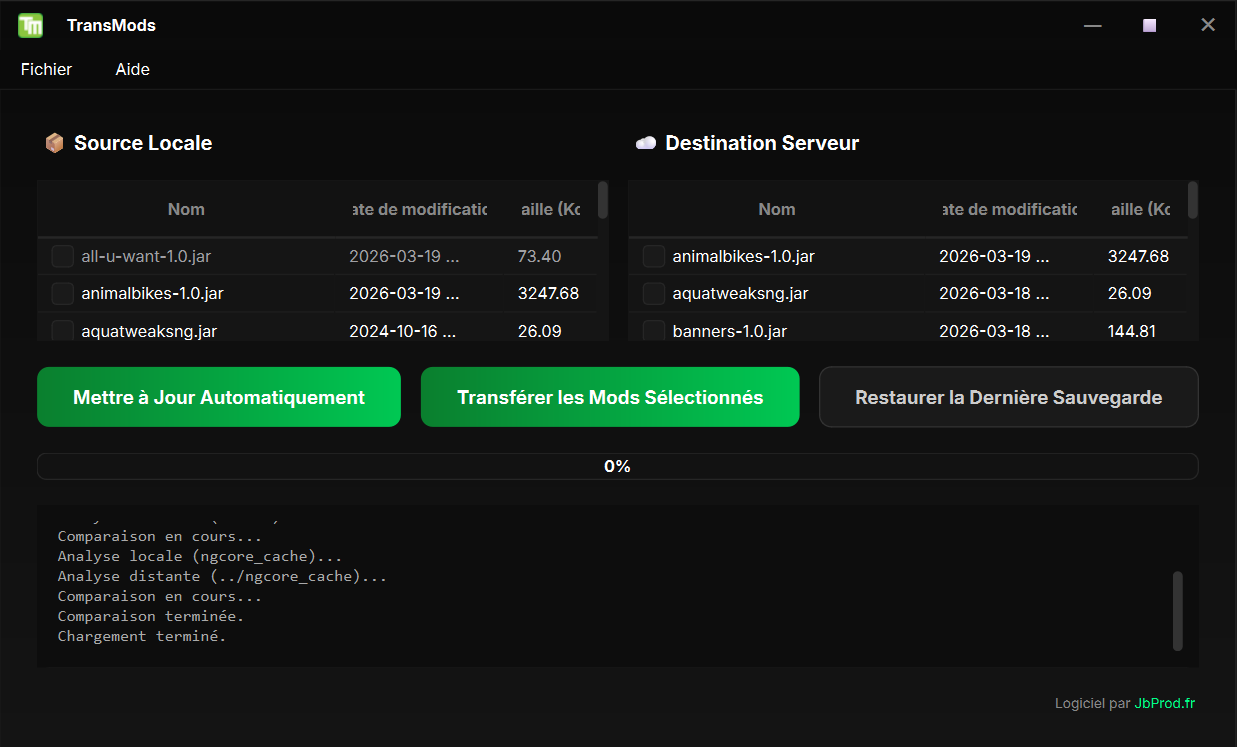Click the 144.81 size value

pos(1132,330)
